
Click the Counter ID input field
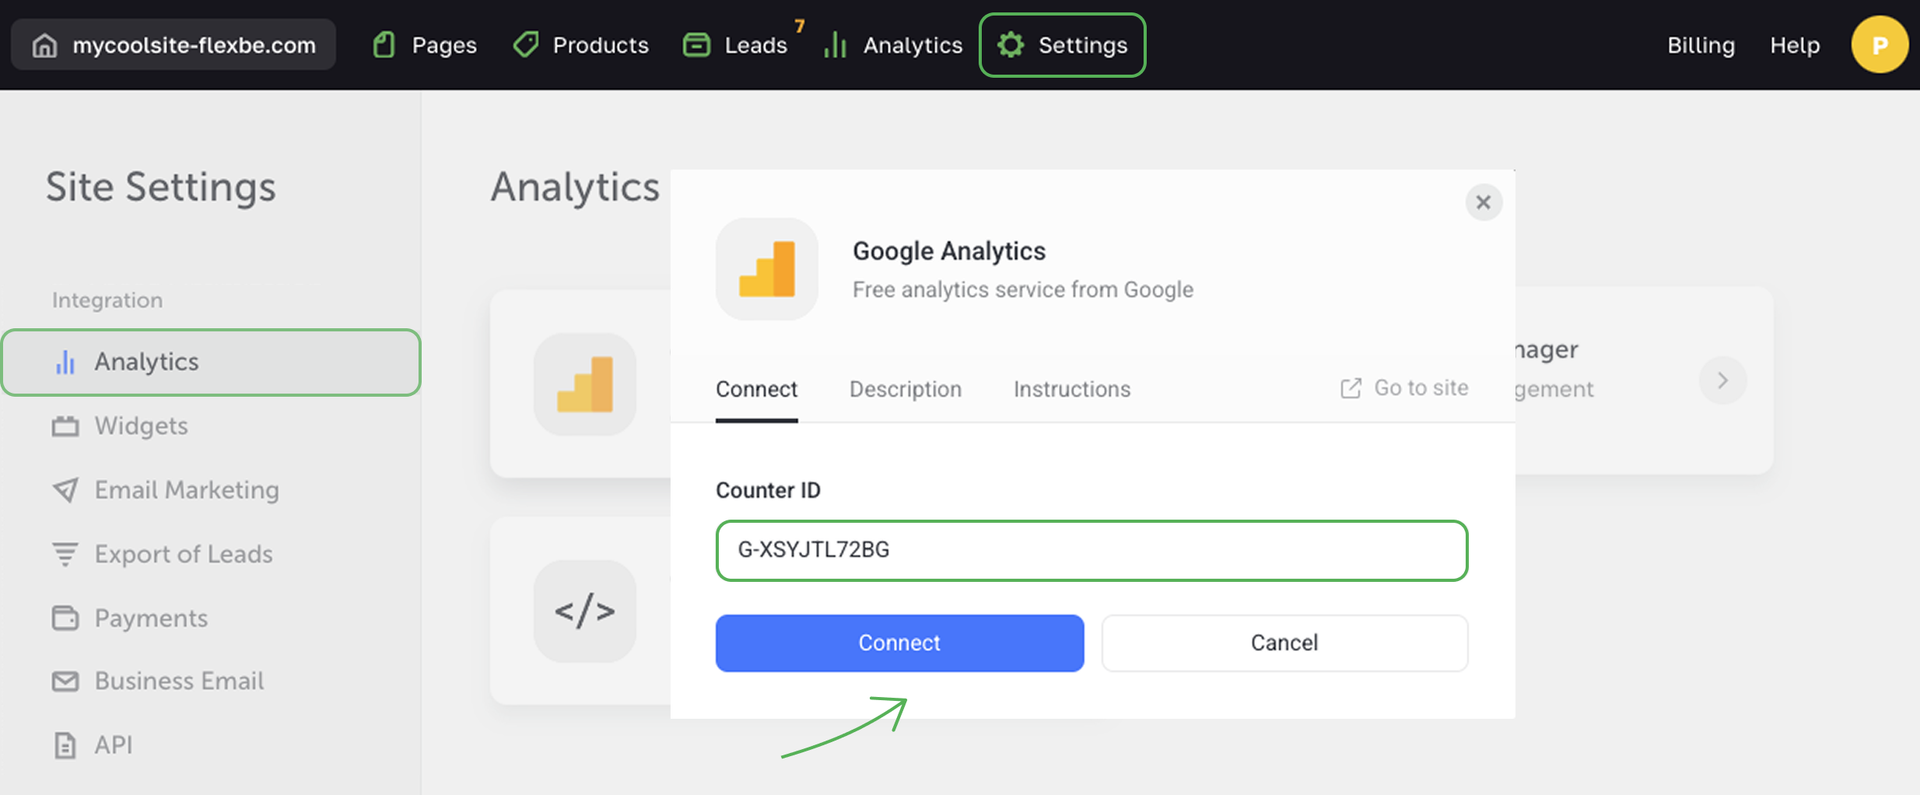tap(1091, 550)
